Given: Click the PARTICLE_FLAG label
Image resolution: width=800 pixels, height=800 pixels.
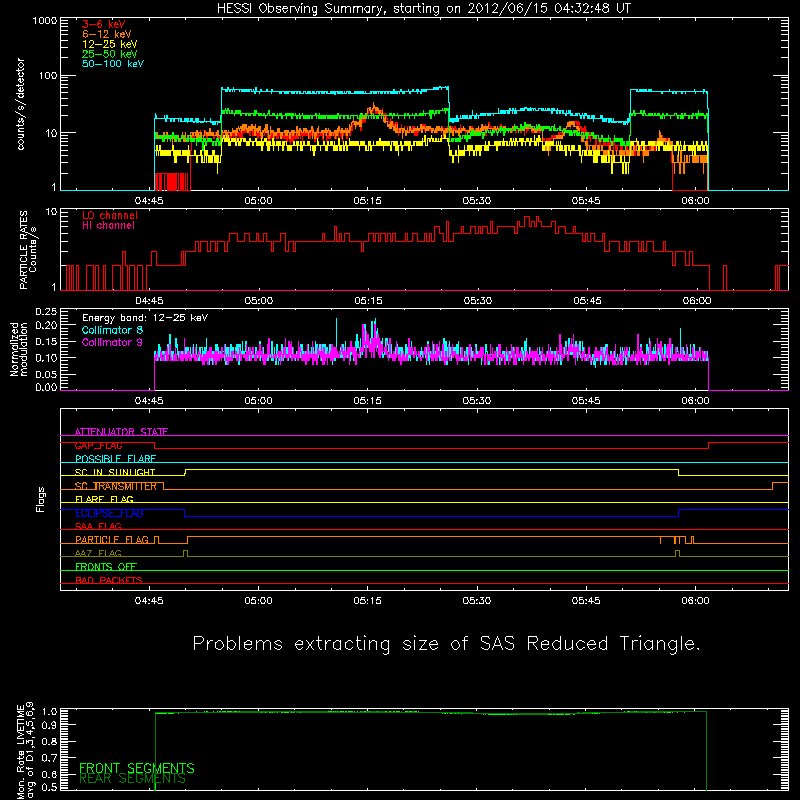Looking at the screenshot, I should pyautogui.click(x=112, y=540).
